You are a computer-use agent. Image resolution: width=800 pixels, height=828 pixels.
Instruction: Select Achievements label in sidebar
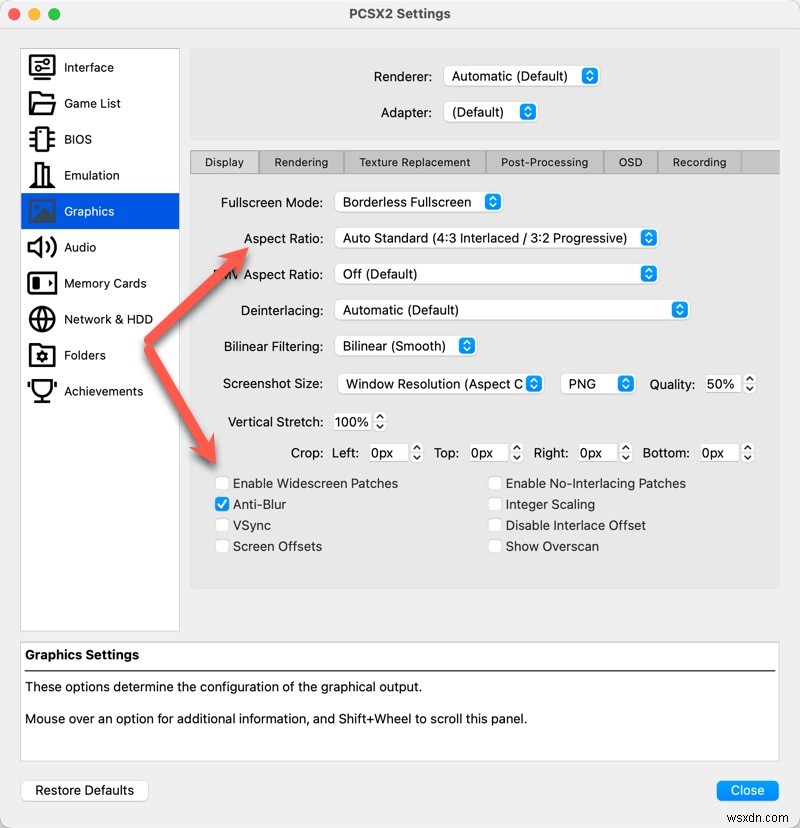[103, 391]
